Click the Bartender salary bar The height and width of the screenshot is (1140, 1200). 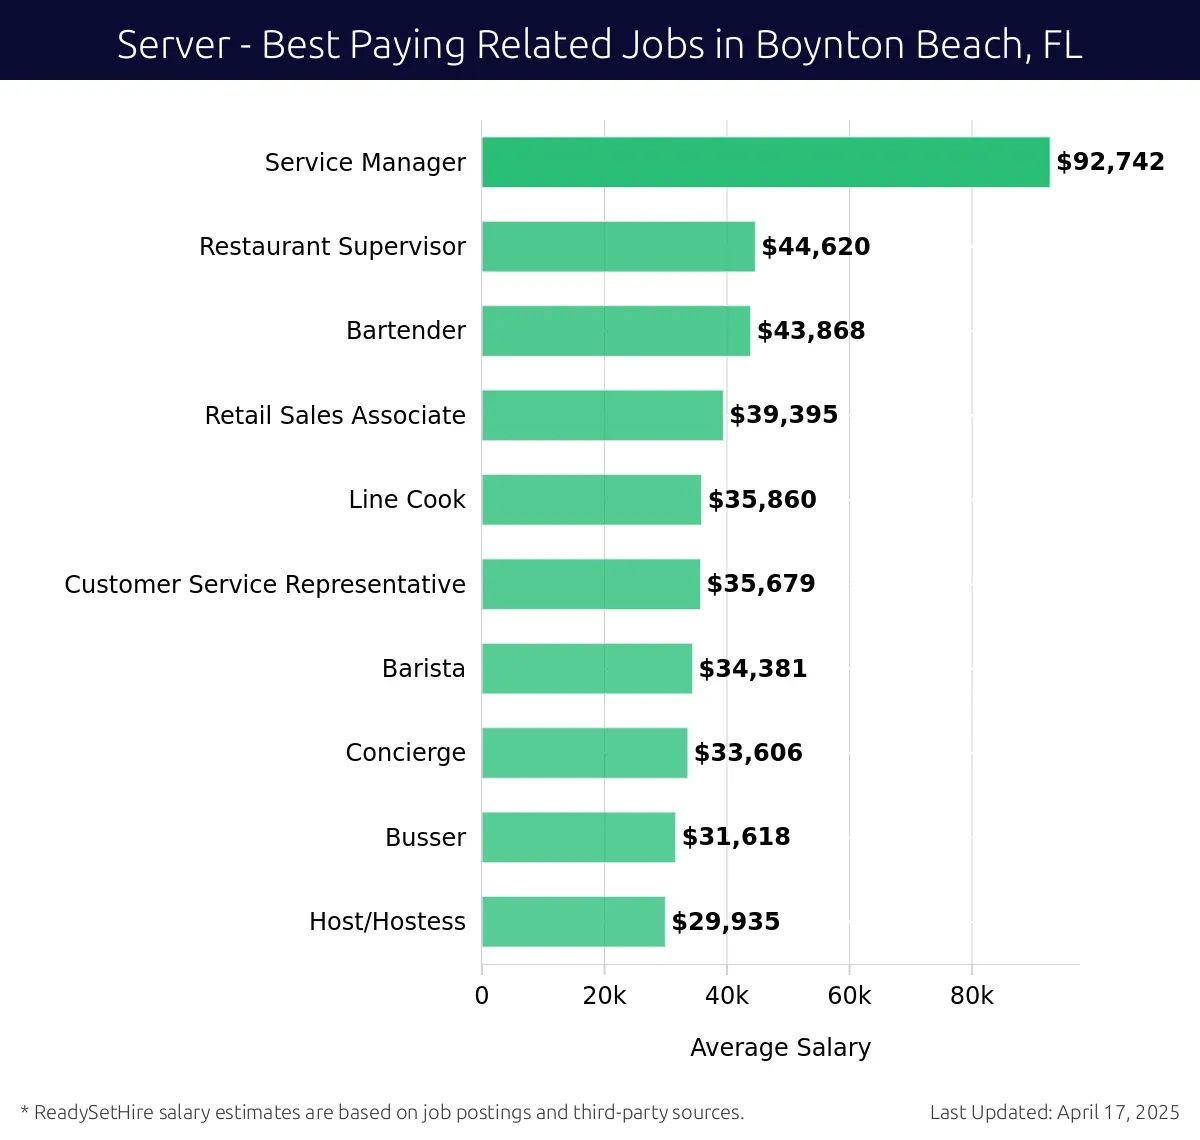616,331
